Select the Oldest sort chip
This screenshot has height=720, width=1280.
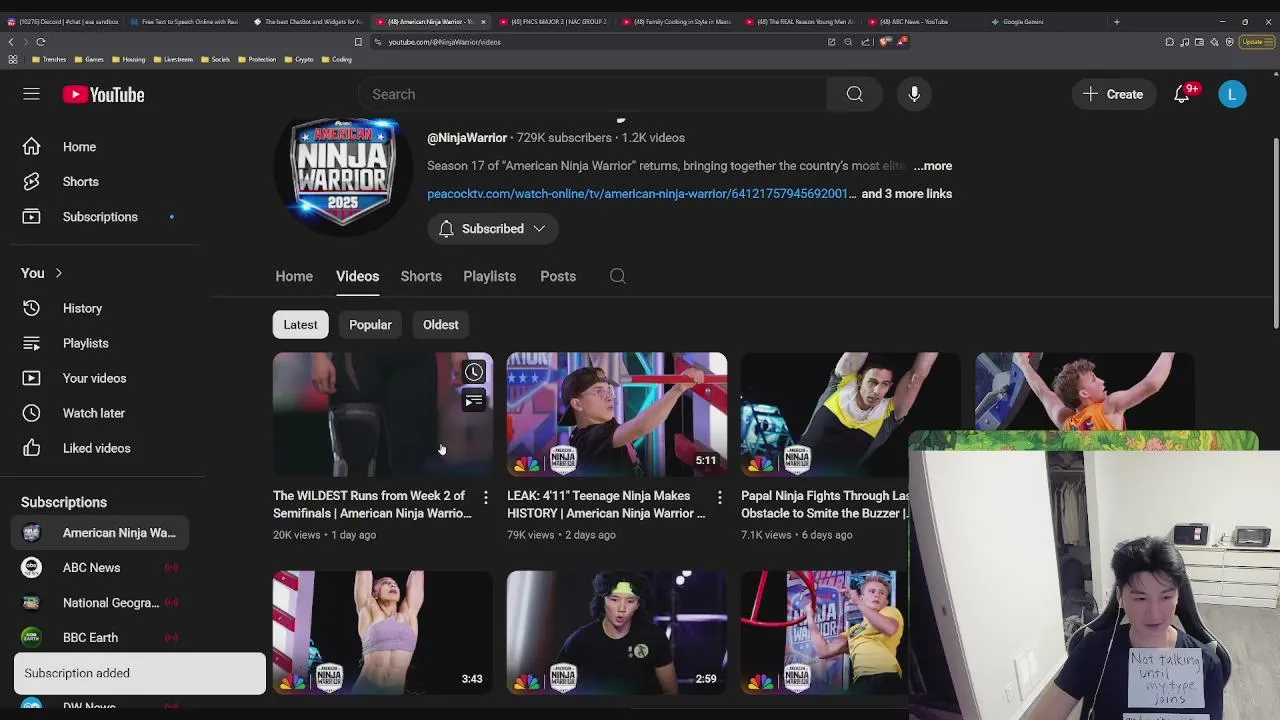click(x=440, y=325)
